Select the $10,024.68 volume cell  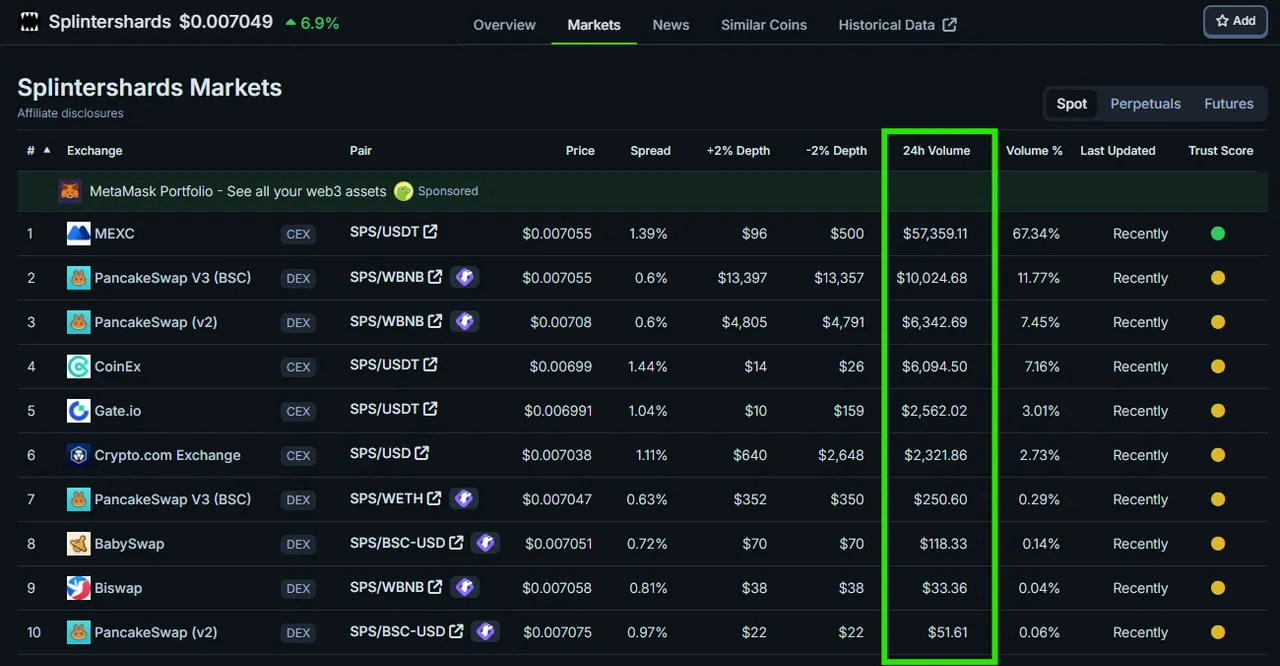pyautogui.click(x=932, y=278)
